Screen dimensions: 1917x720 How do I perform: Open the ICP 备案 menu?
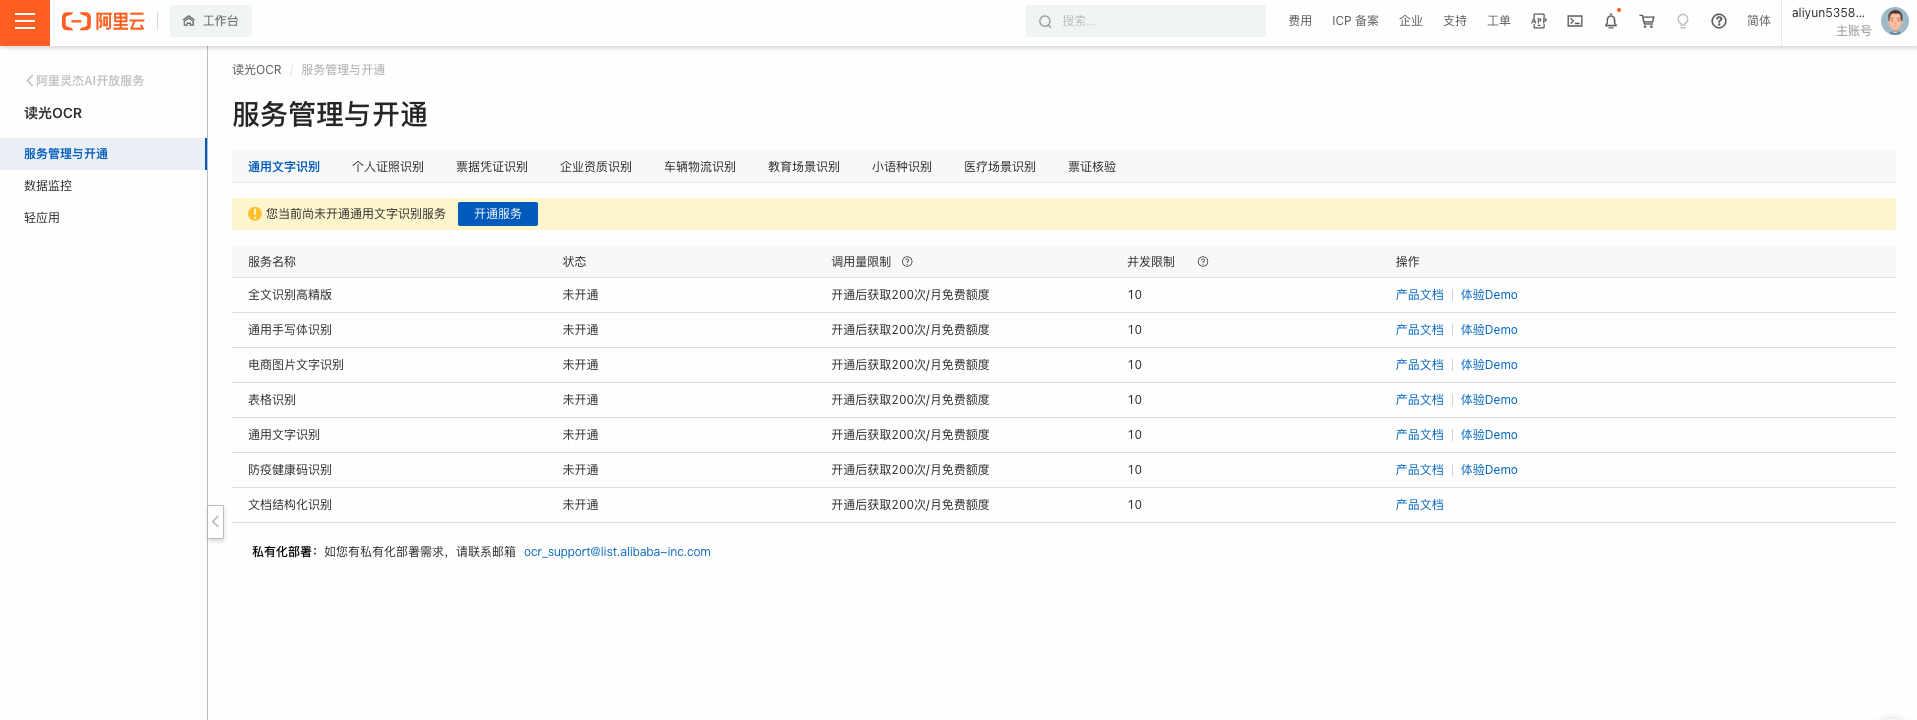[x=1355, y=21]
